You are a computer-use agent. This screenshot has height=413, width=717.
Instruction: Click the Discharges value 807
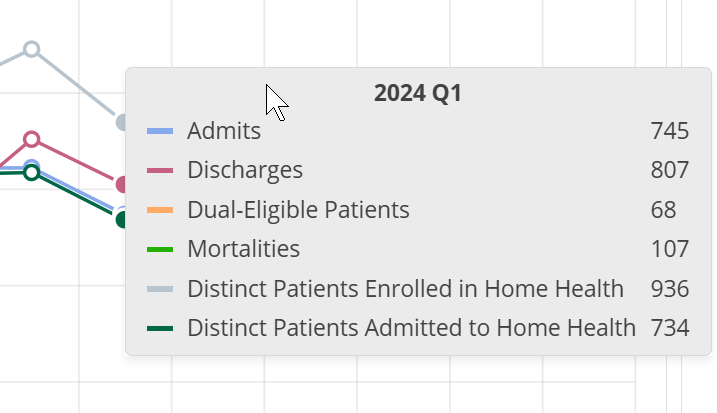pos(669,171)
